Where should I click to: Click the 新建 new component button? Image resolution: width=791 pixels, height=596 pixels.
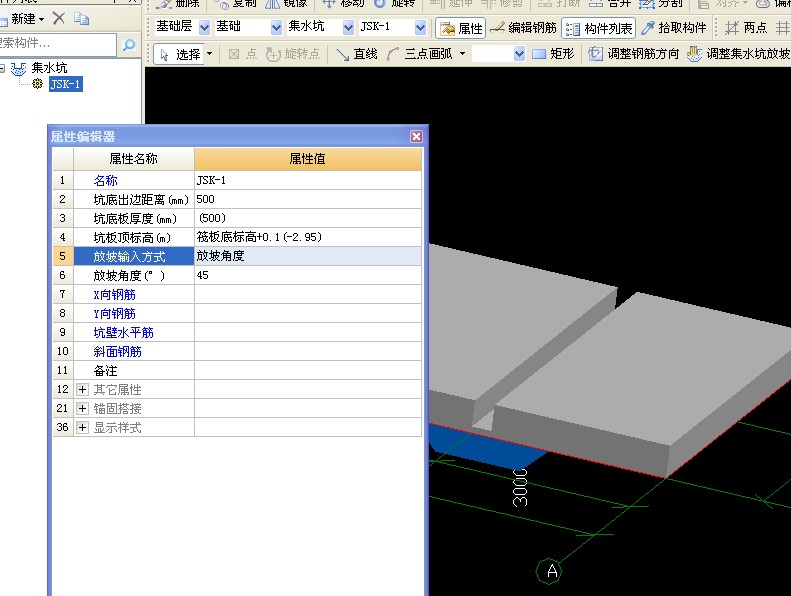click(x=23, y=19)
